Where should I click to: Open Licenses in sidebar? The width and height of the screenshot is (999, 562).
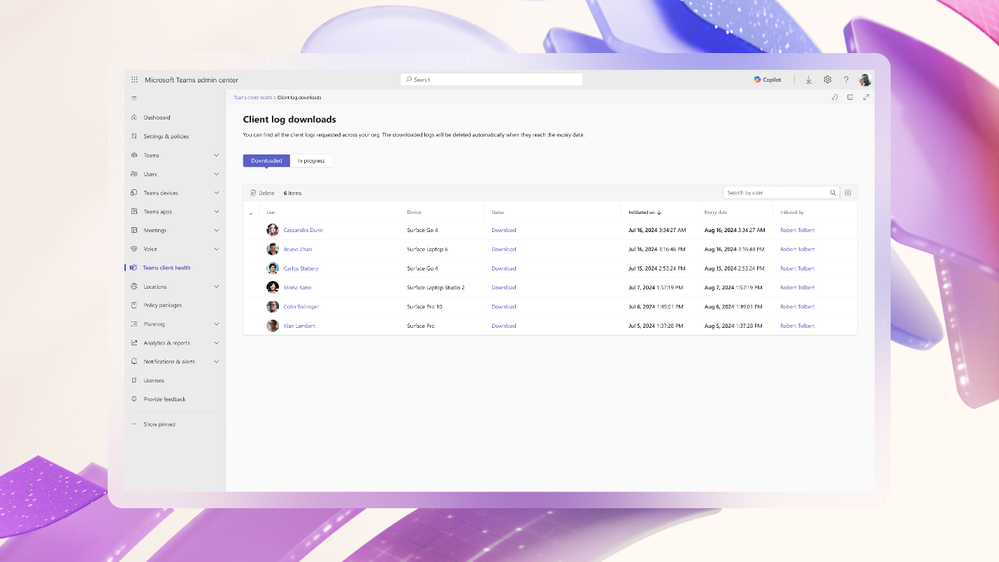(x=154, y=380)
